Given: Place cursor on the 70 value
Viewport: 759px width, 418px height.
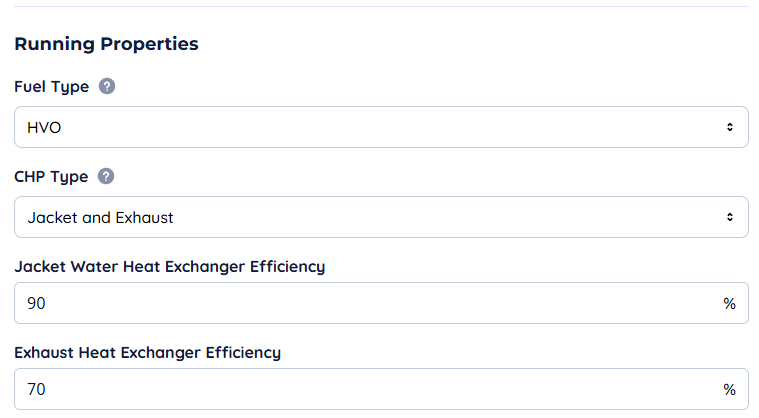Looking at the screenshot, I should point(37,389).
